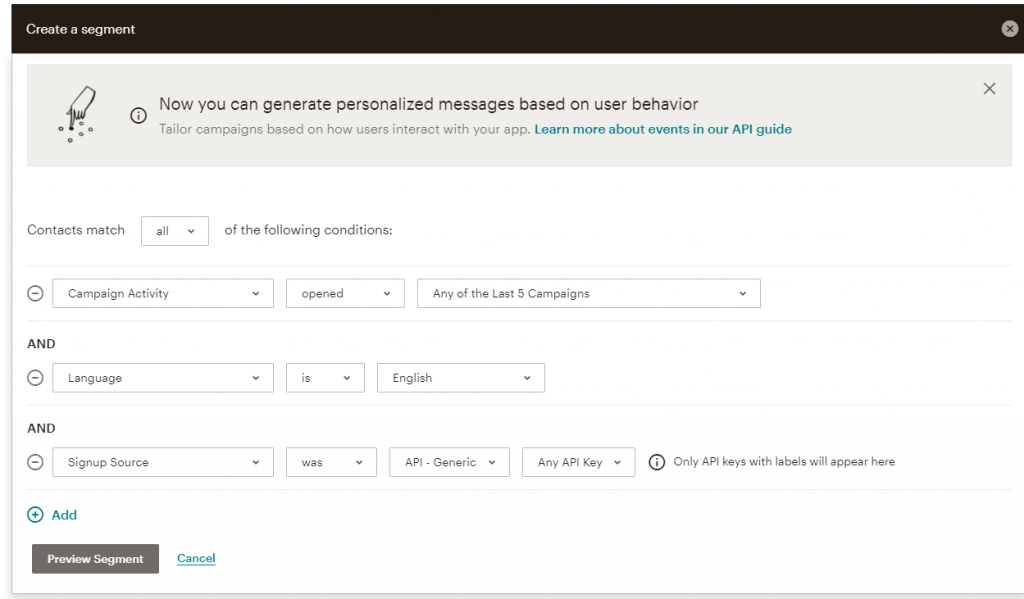This screenshot has height=599, width=1024.
Task: Change the English language value dropdown
Action: [460, 378]
